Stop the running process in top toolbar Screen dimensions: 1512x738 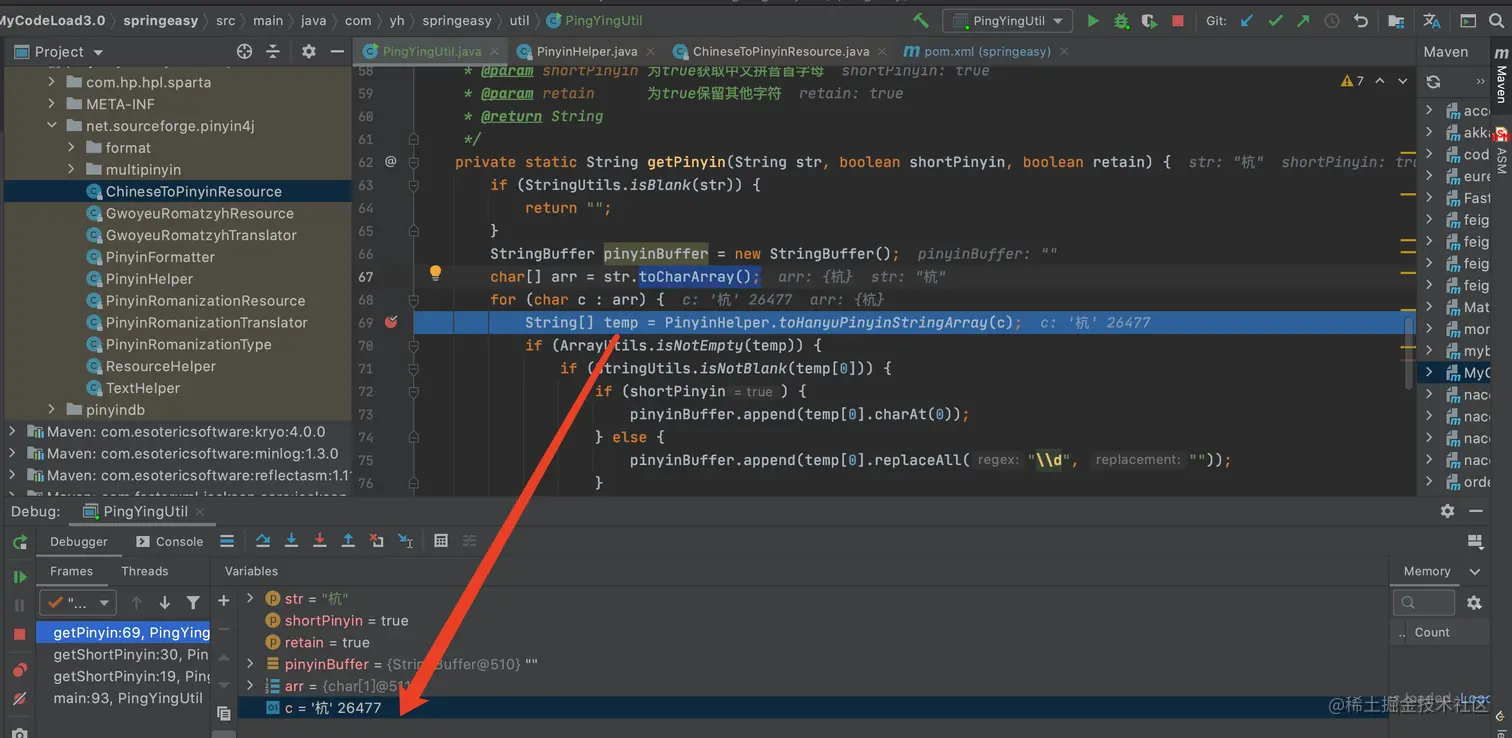click(1178, 21)
